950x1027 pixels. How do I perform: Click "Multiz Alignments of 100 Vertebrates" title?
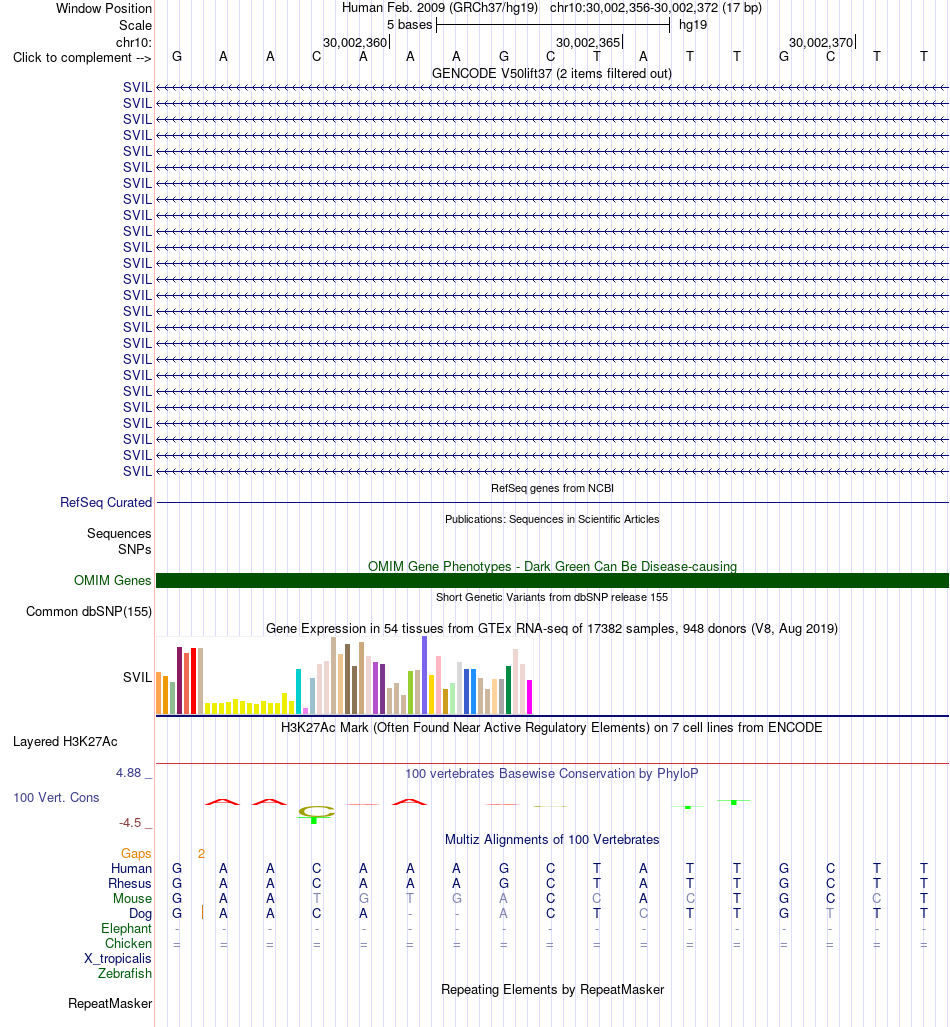tap(552, 839)
